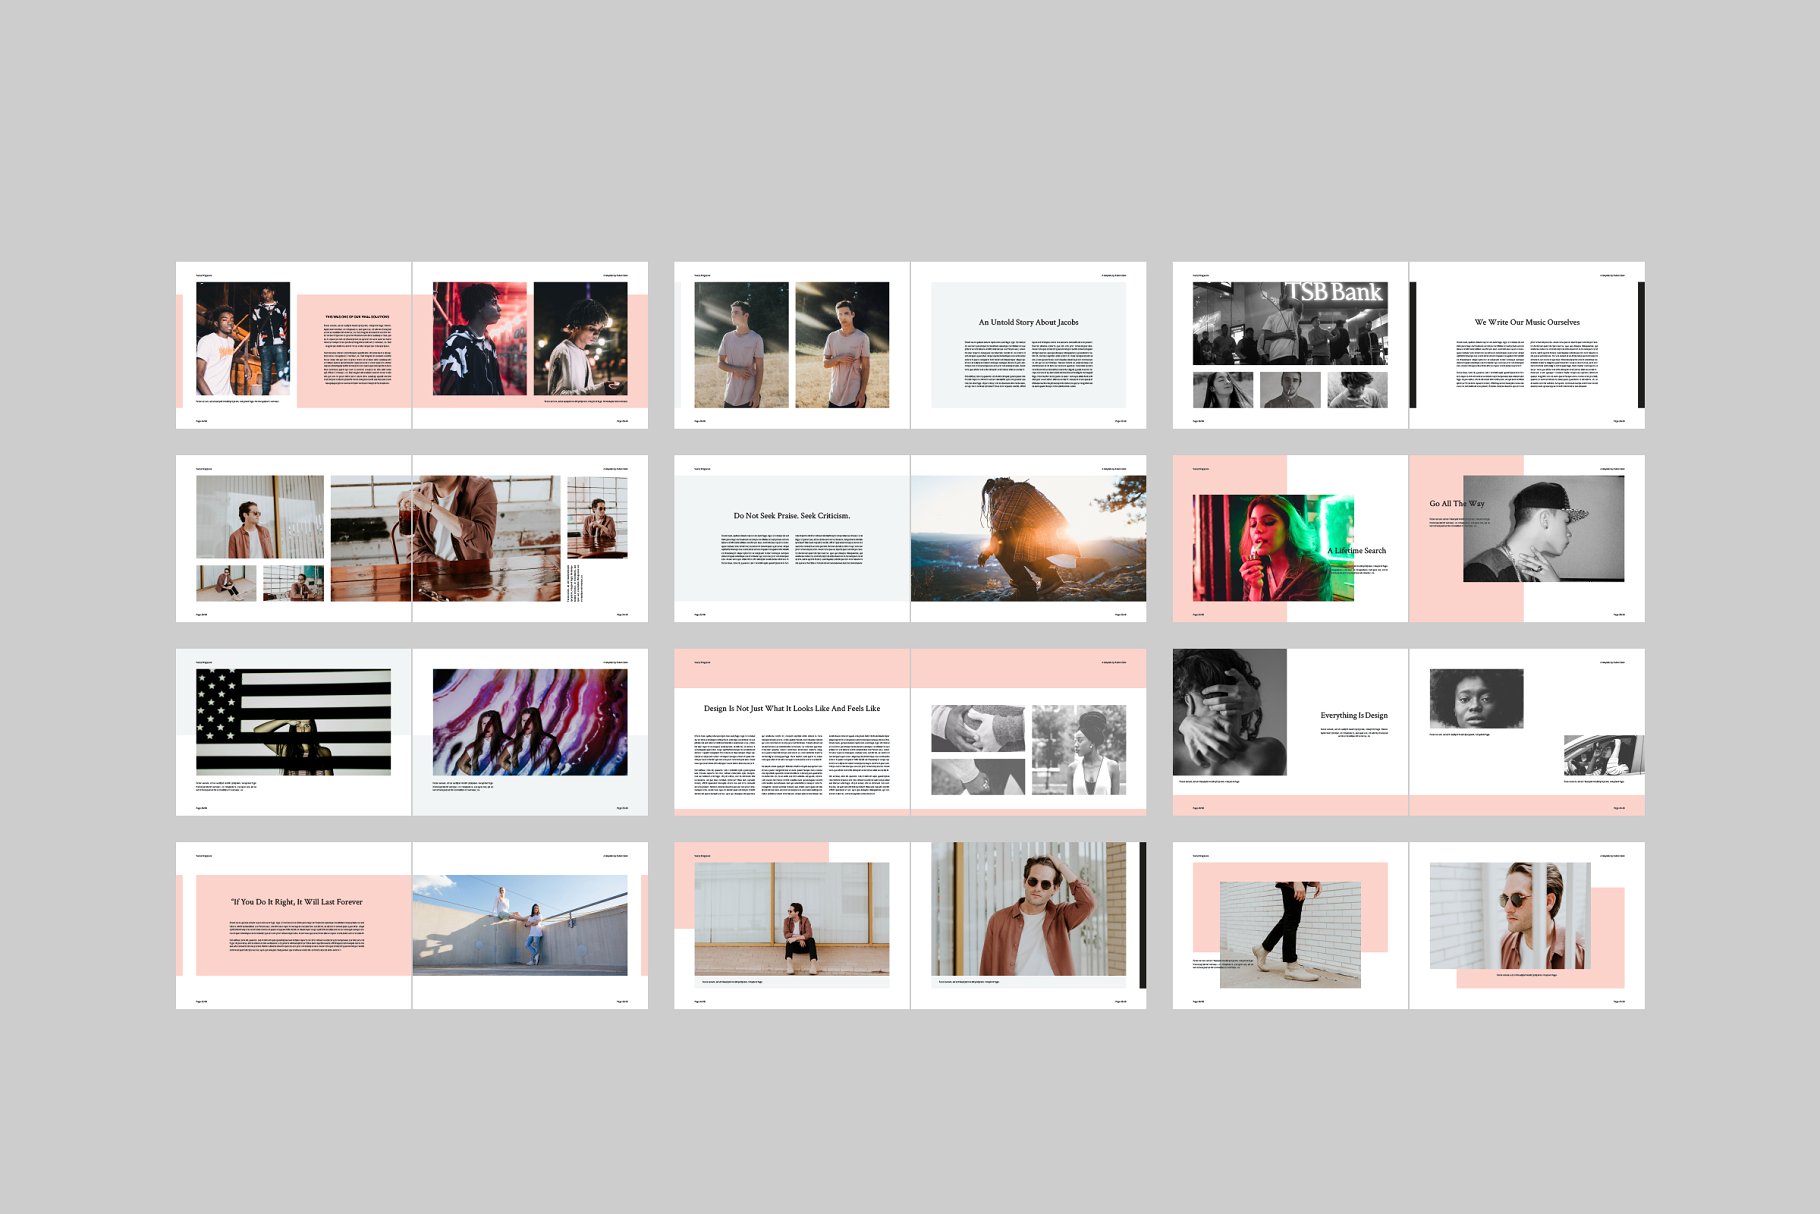Open the 'We Write Our Music Ourselves' slide
1820x1214 pixels.
pos(1527,322)
